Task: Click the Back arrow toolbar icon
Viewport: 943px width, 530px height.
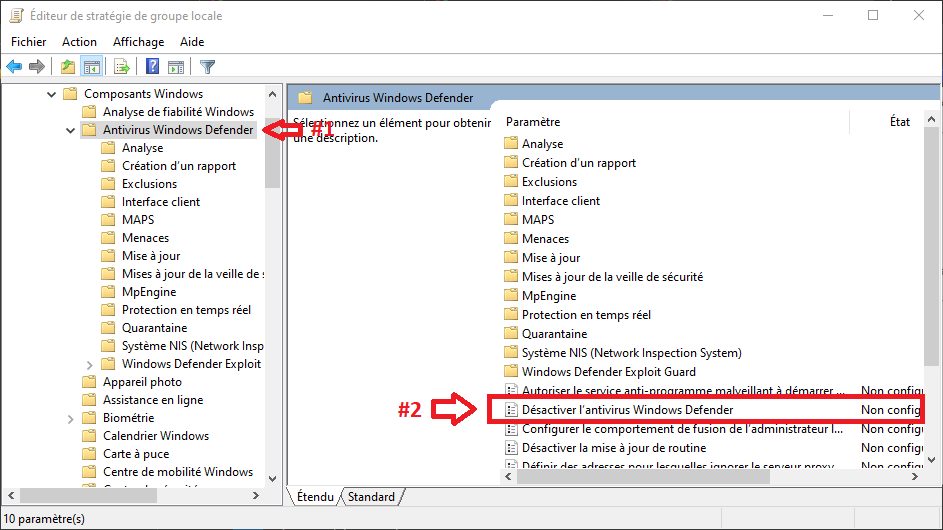Action: pos(14,66)
